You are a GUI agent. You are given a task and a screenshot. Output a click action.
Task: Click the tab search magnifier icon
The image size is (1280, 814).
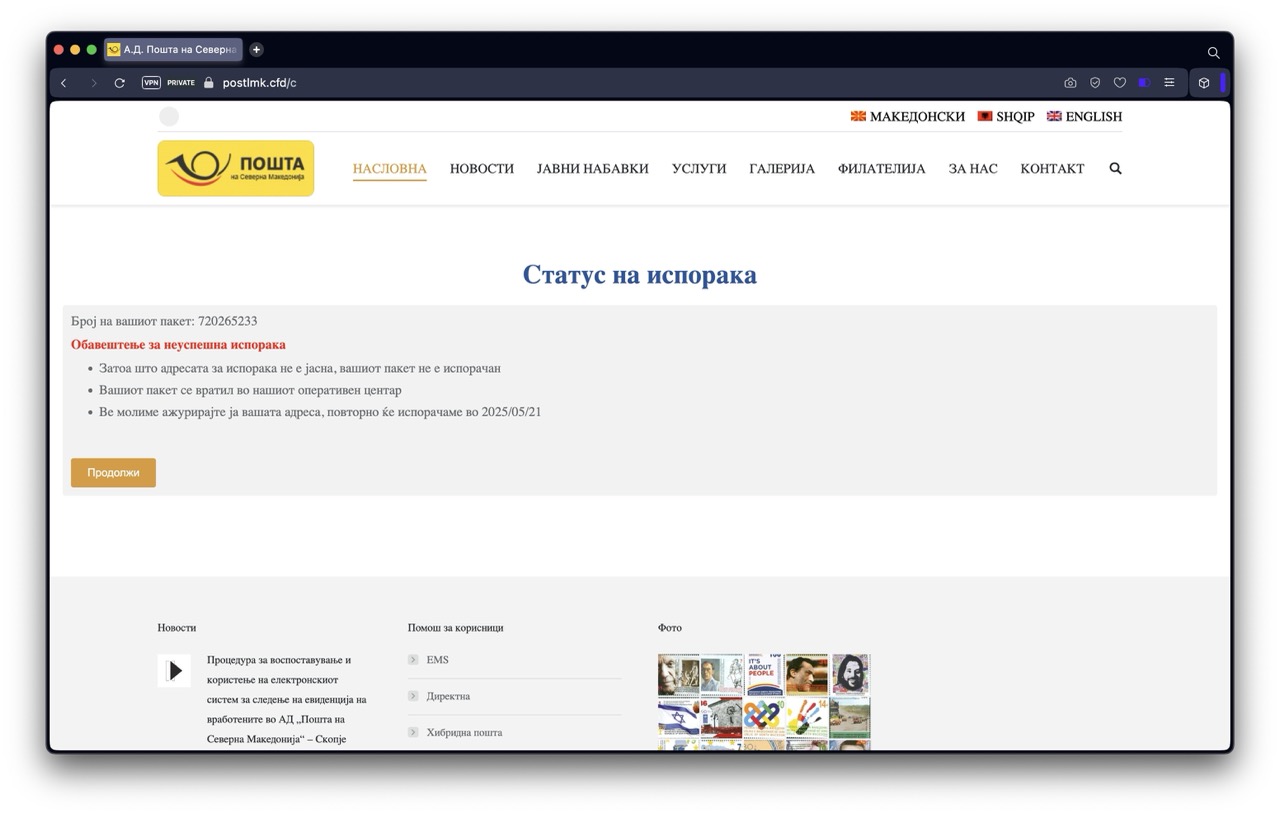tap(1213, 52)
